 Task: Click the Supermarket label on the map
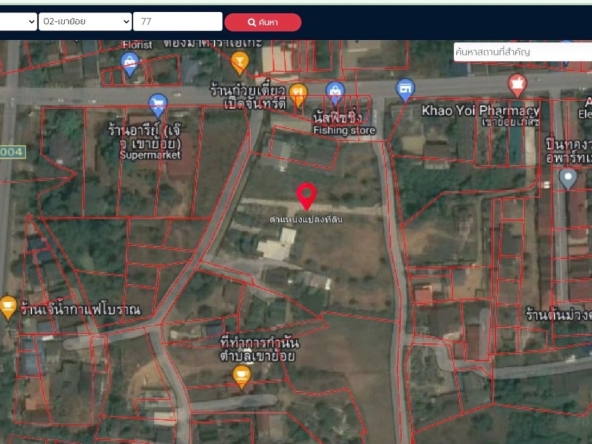(x=150, y=155)
